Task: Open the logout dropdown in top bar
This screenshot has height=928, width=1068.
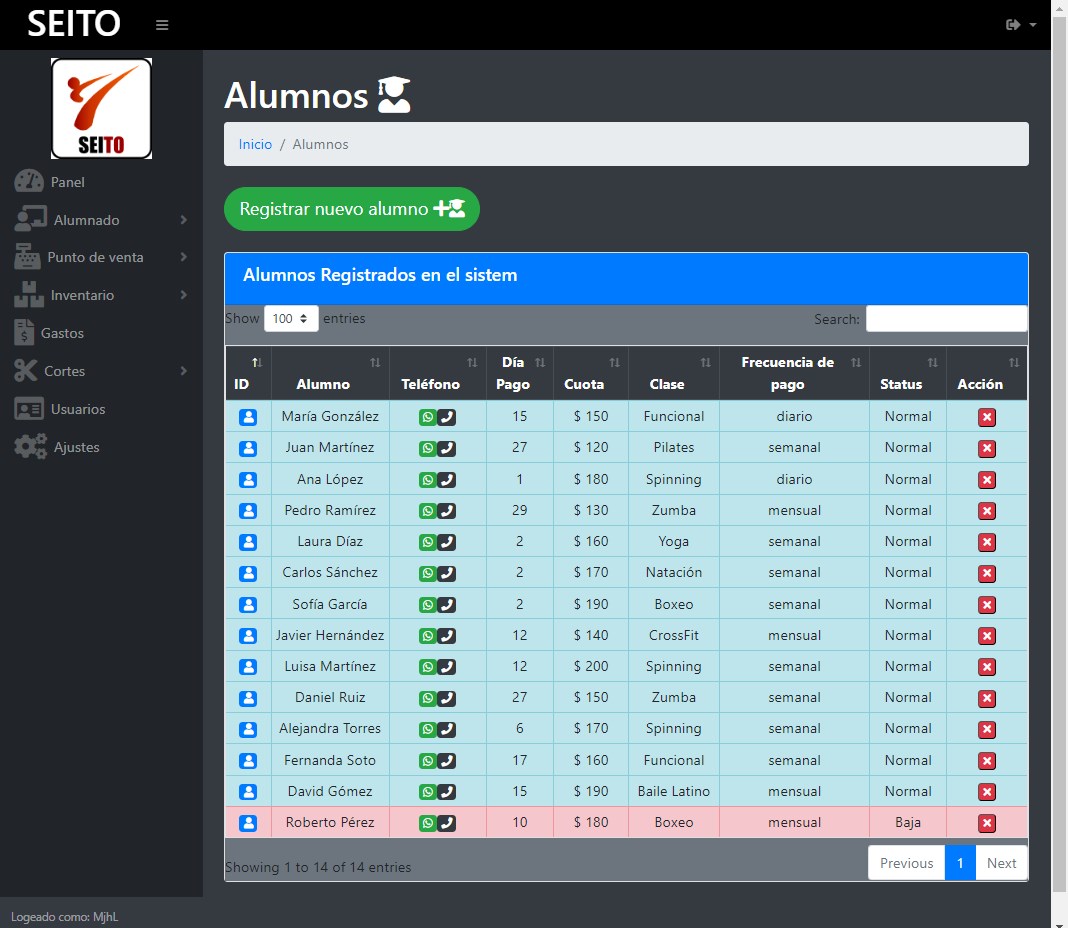Action: tap(1020, 25)
